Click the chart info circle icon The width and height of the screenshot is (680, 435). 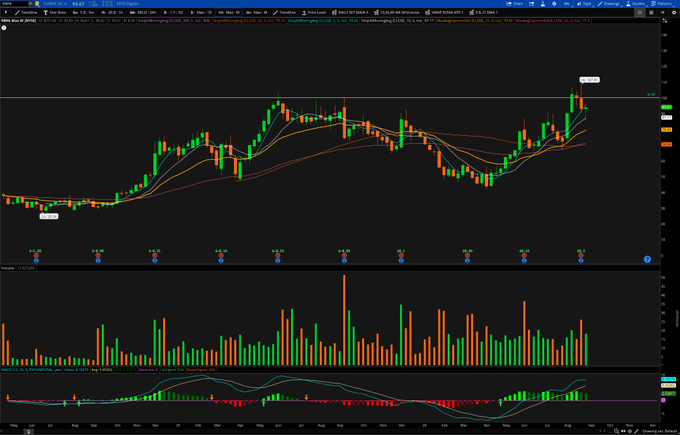click(x=4, y=28)
